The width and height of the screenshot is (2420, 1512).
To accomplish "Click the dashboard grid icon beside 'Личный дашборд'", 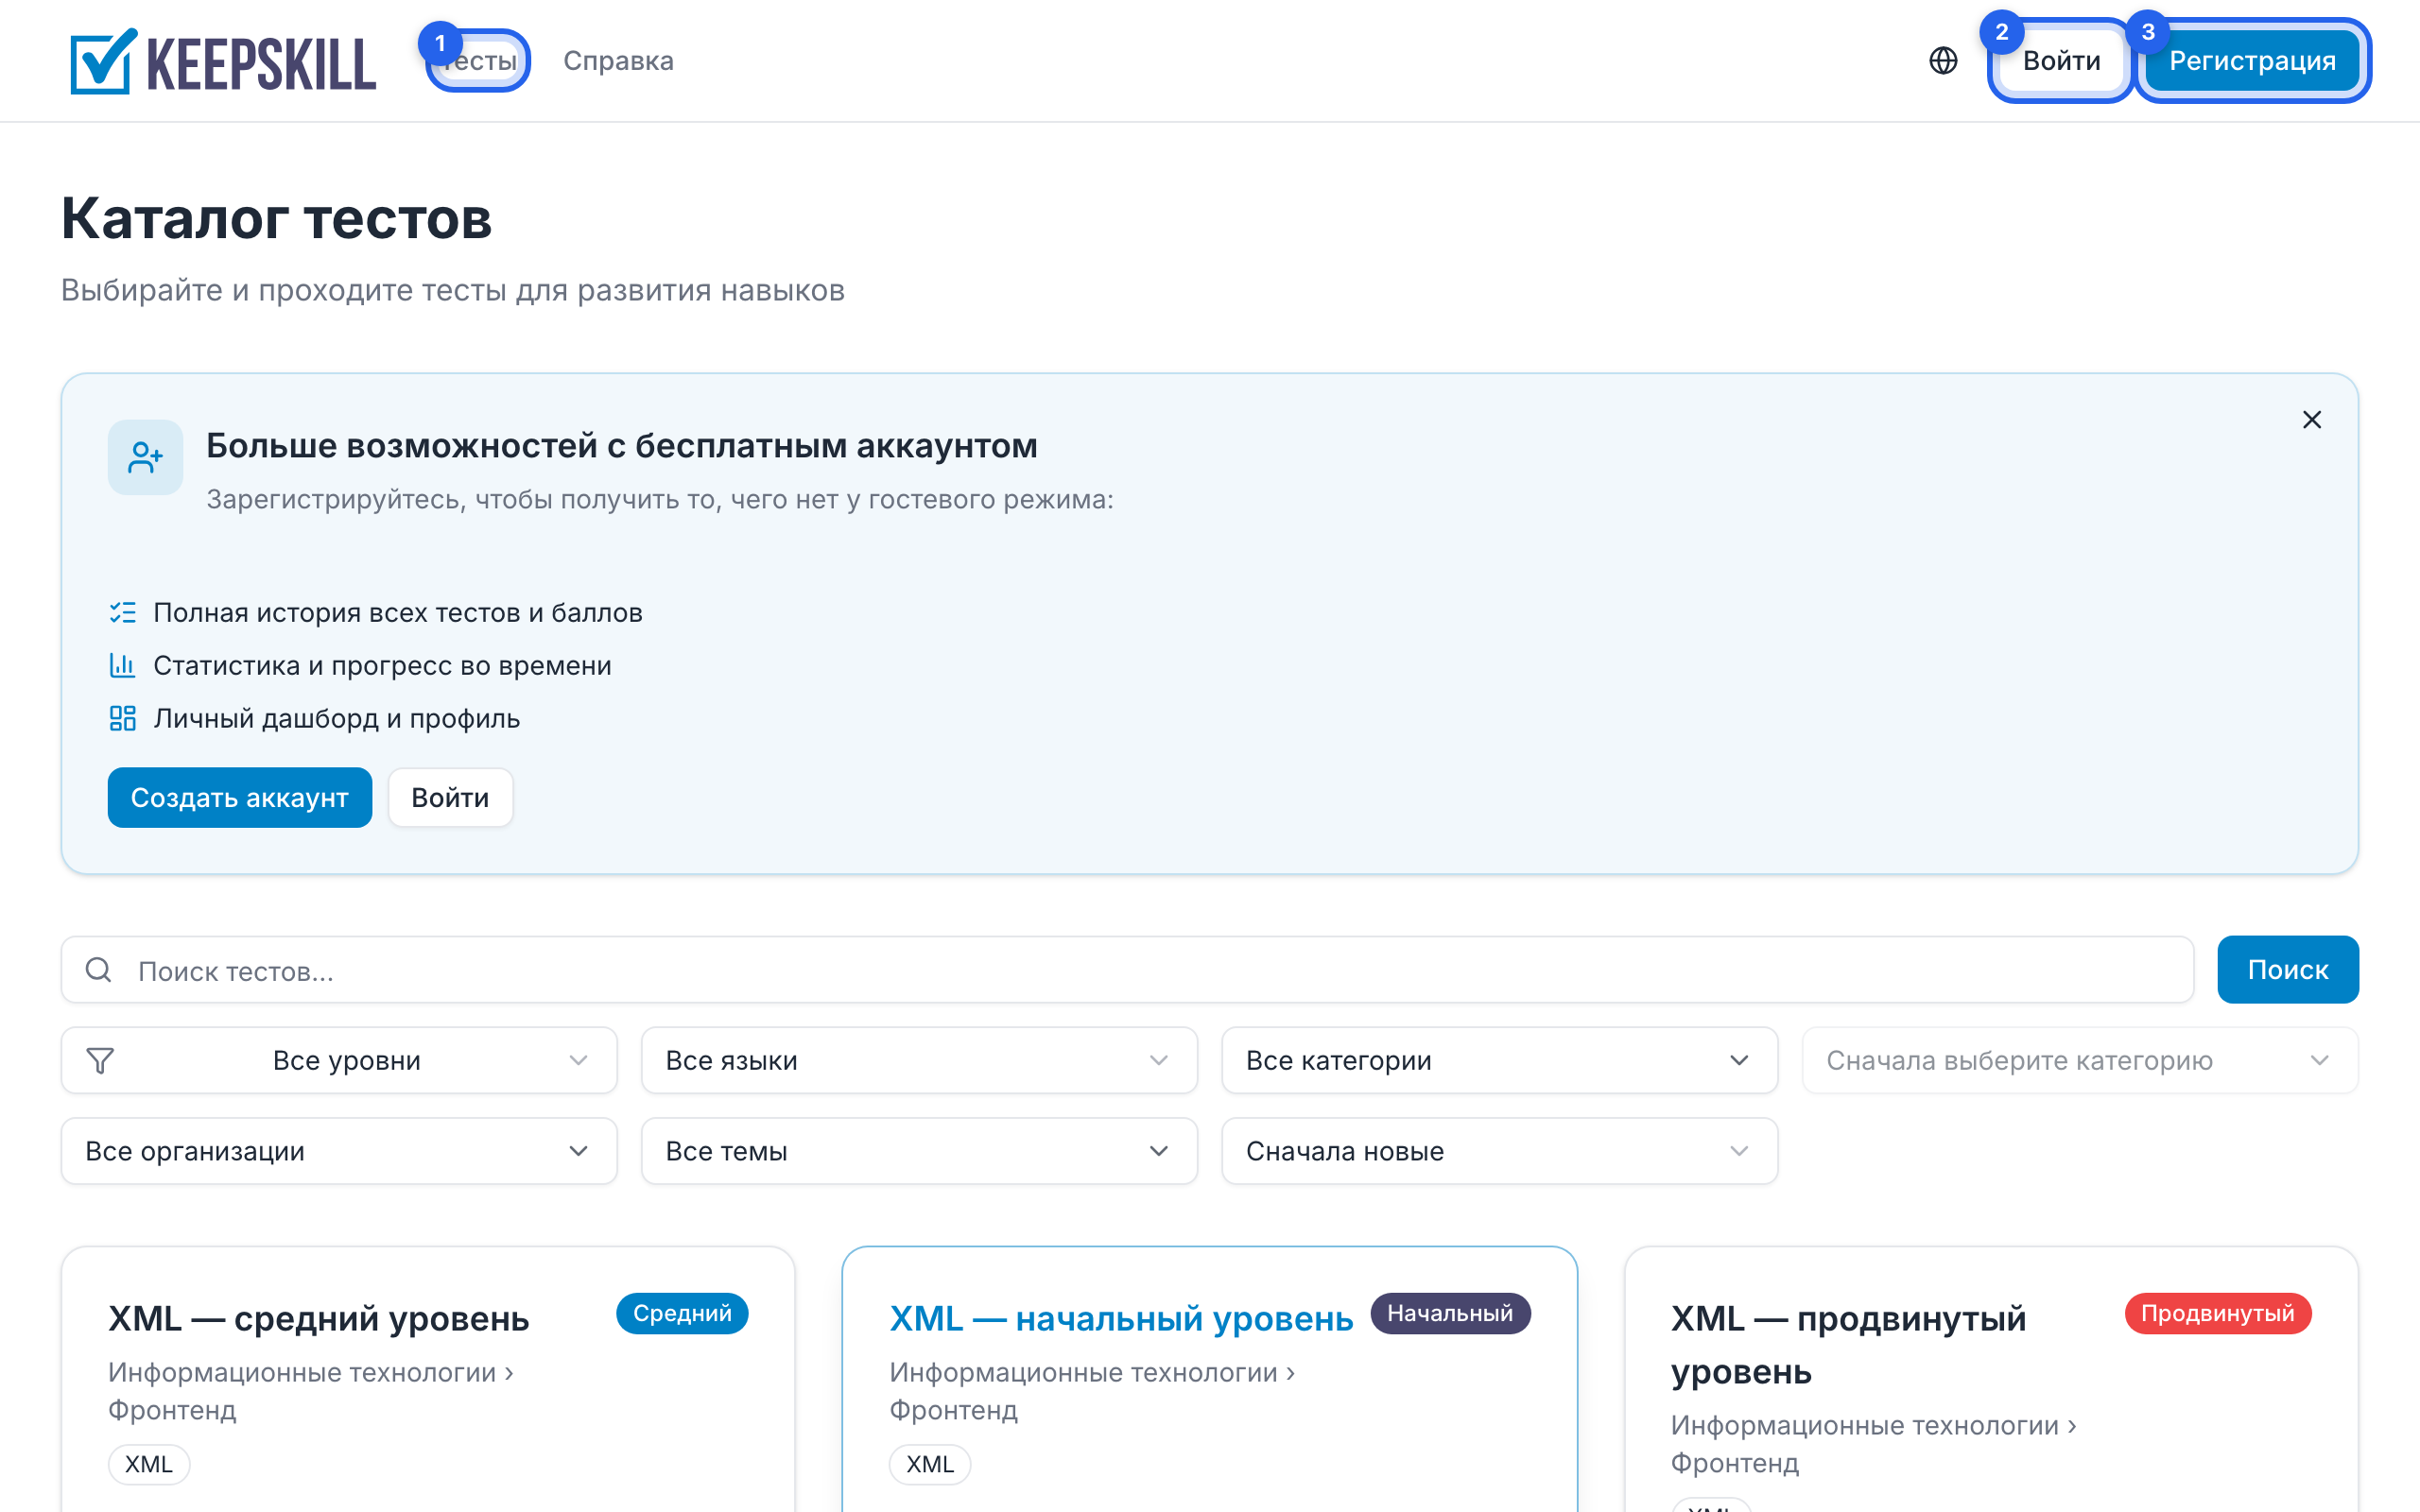I will [x=122, y=718].
